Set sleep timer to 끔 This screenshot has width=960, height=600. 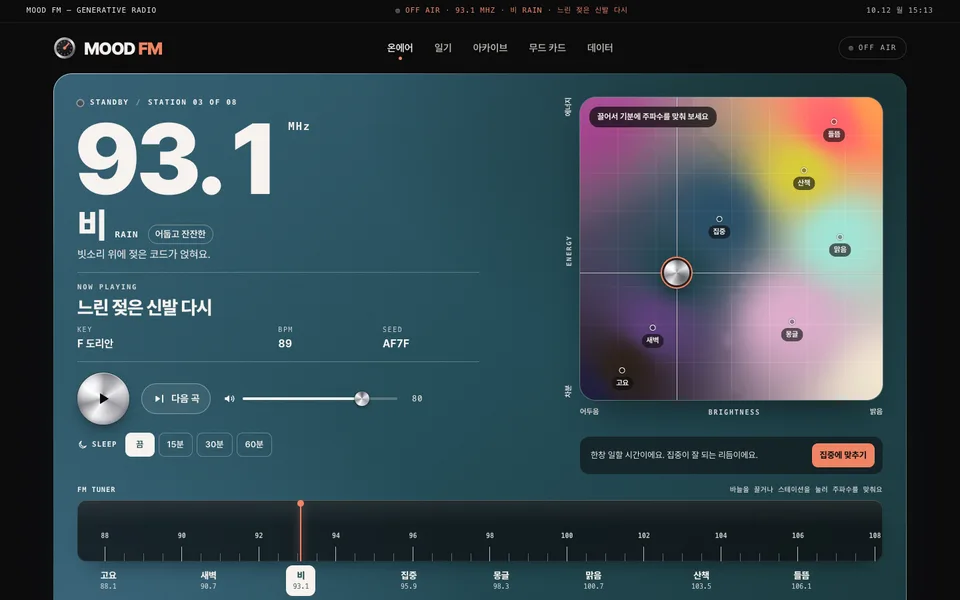140,444
